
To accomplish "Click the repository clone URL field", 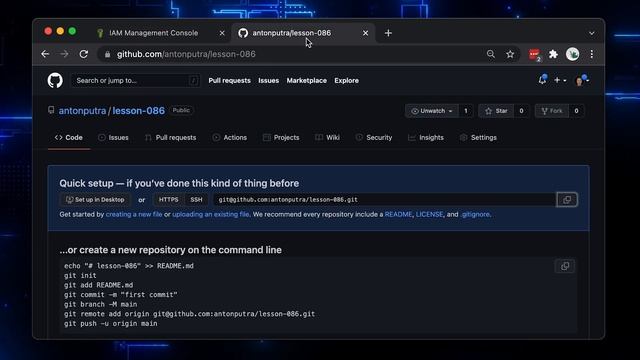I will point(384,200).
